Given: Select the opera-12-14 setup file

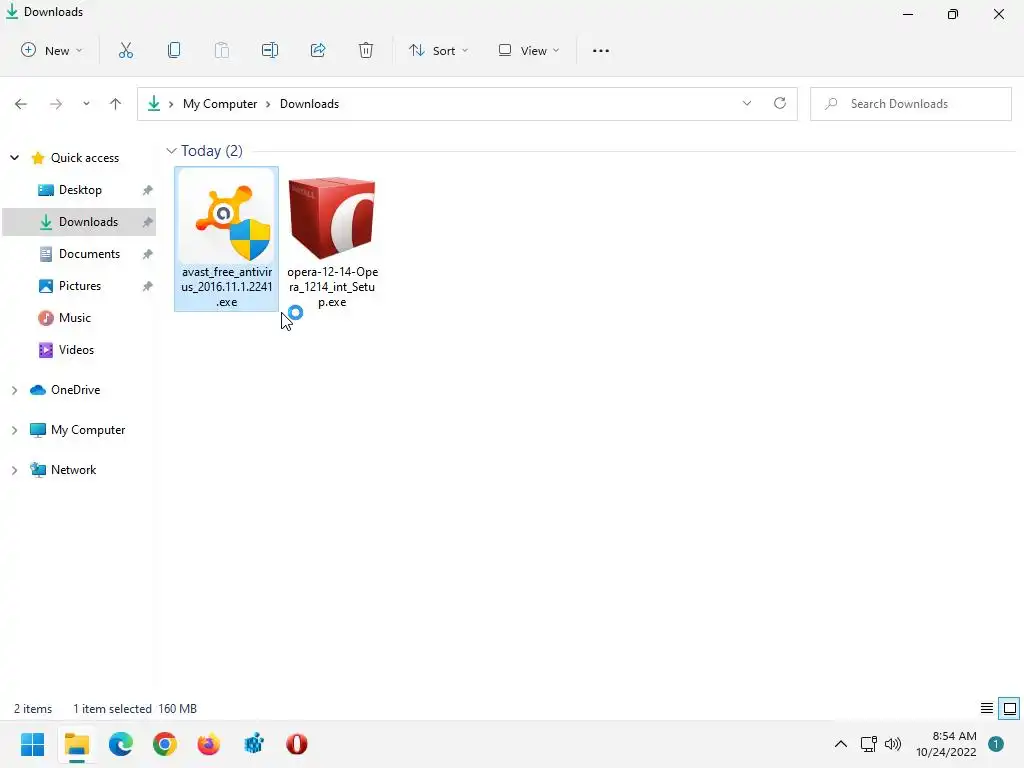Looking at the screenshot, I should (x=332, y=240).
